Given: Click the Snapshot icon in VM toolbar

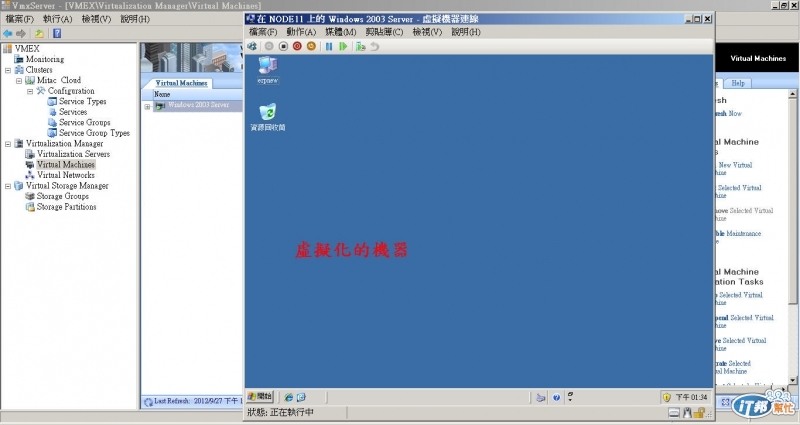Looking at the screenshot, I should click(361, 46).
